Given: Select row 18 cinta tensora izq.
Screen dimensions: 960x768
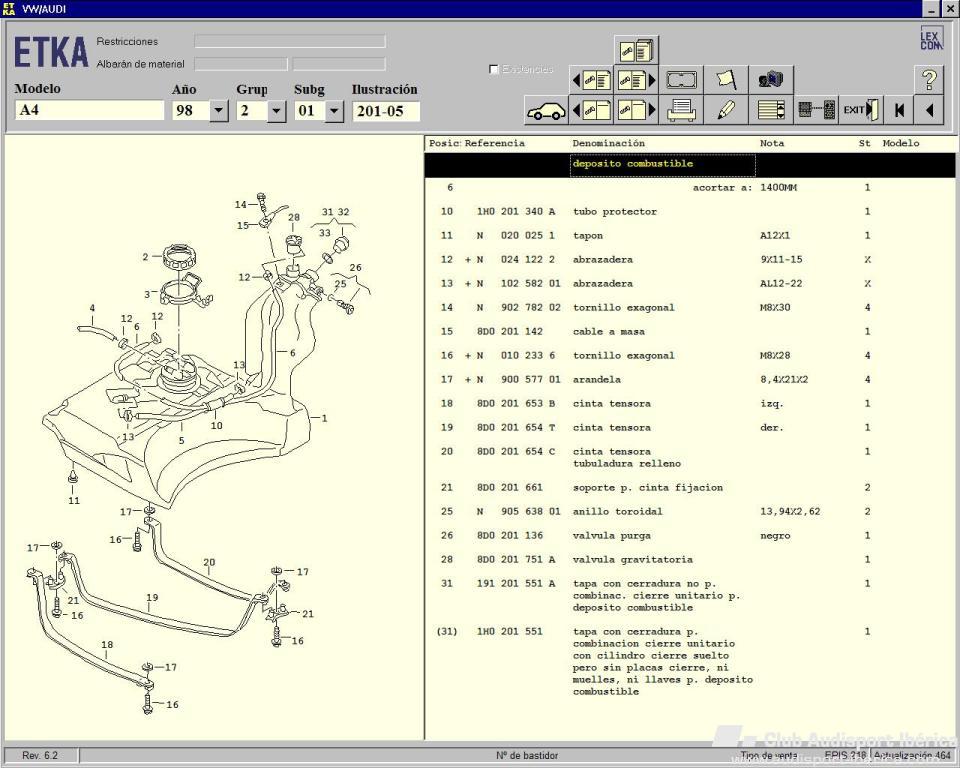Looking at the screenshot, I should tap(689, 404).
